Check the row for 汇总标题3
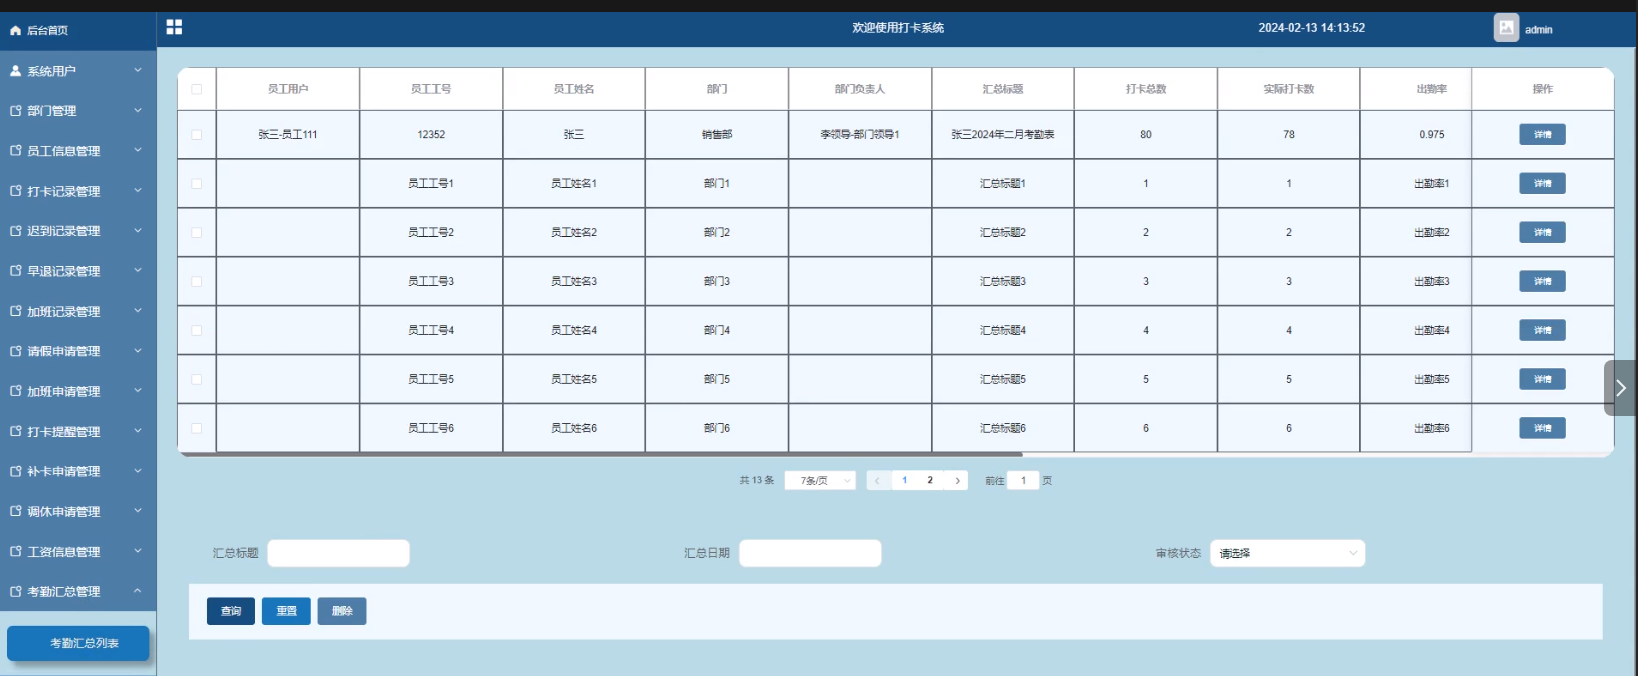 coord(197,282)
